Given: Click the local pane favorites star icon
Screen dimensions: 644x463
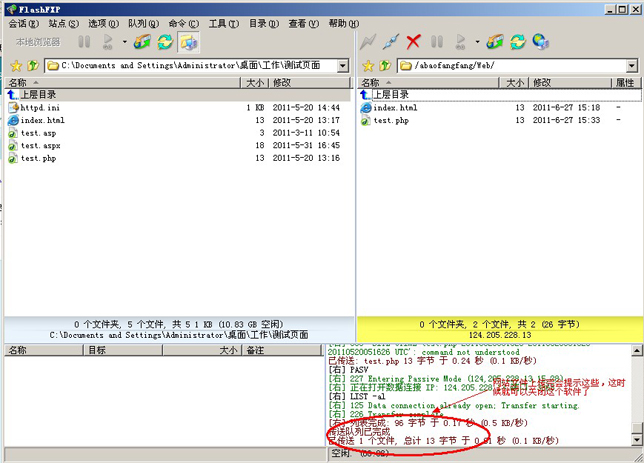Looking at the screenshot, I should tap(16, 66).
